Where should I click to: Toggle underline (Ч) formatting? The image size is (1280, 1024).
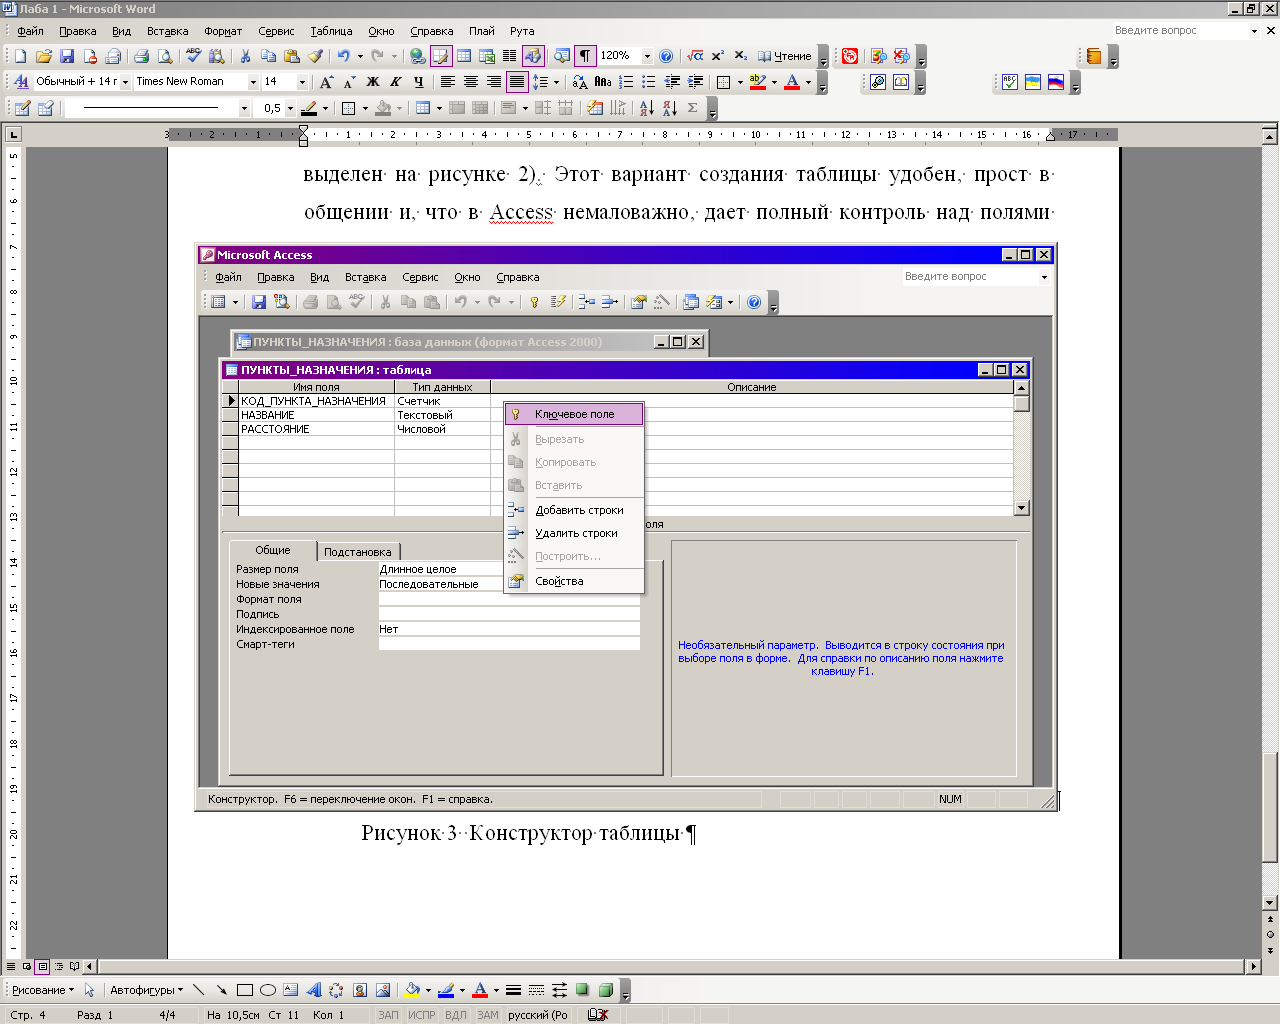[x=419, y=82]
